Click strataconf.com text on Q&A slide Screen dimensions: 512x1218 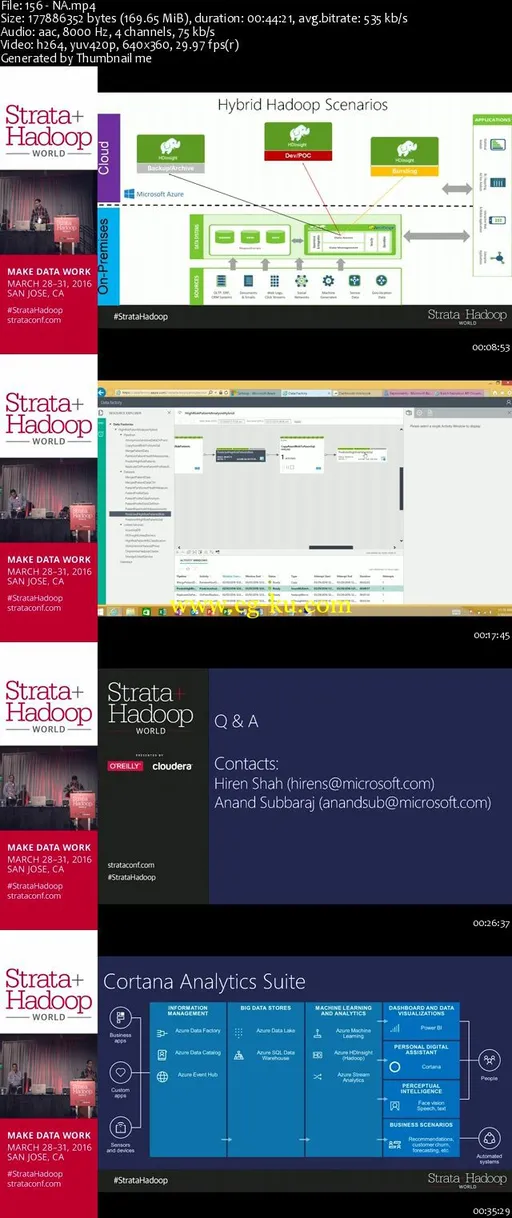click(130, 865)
